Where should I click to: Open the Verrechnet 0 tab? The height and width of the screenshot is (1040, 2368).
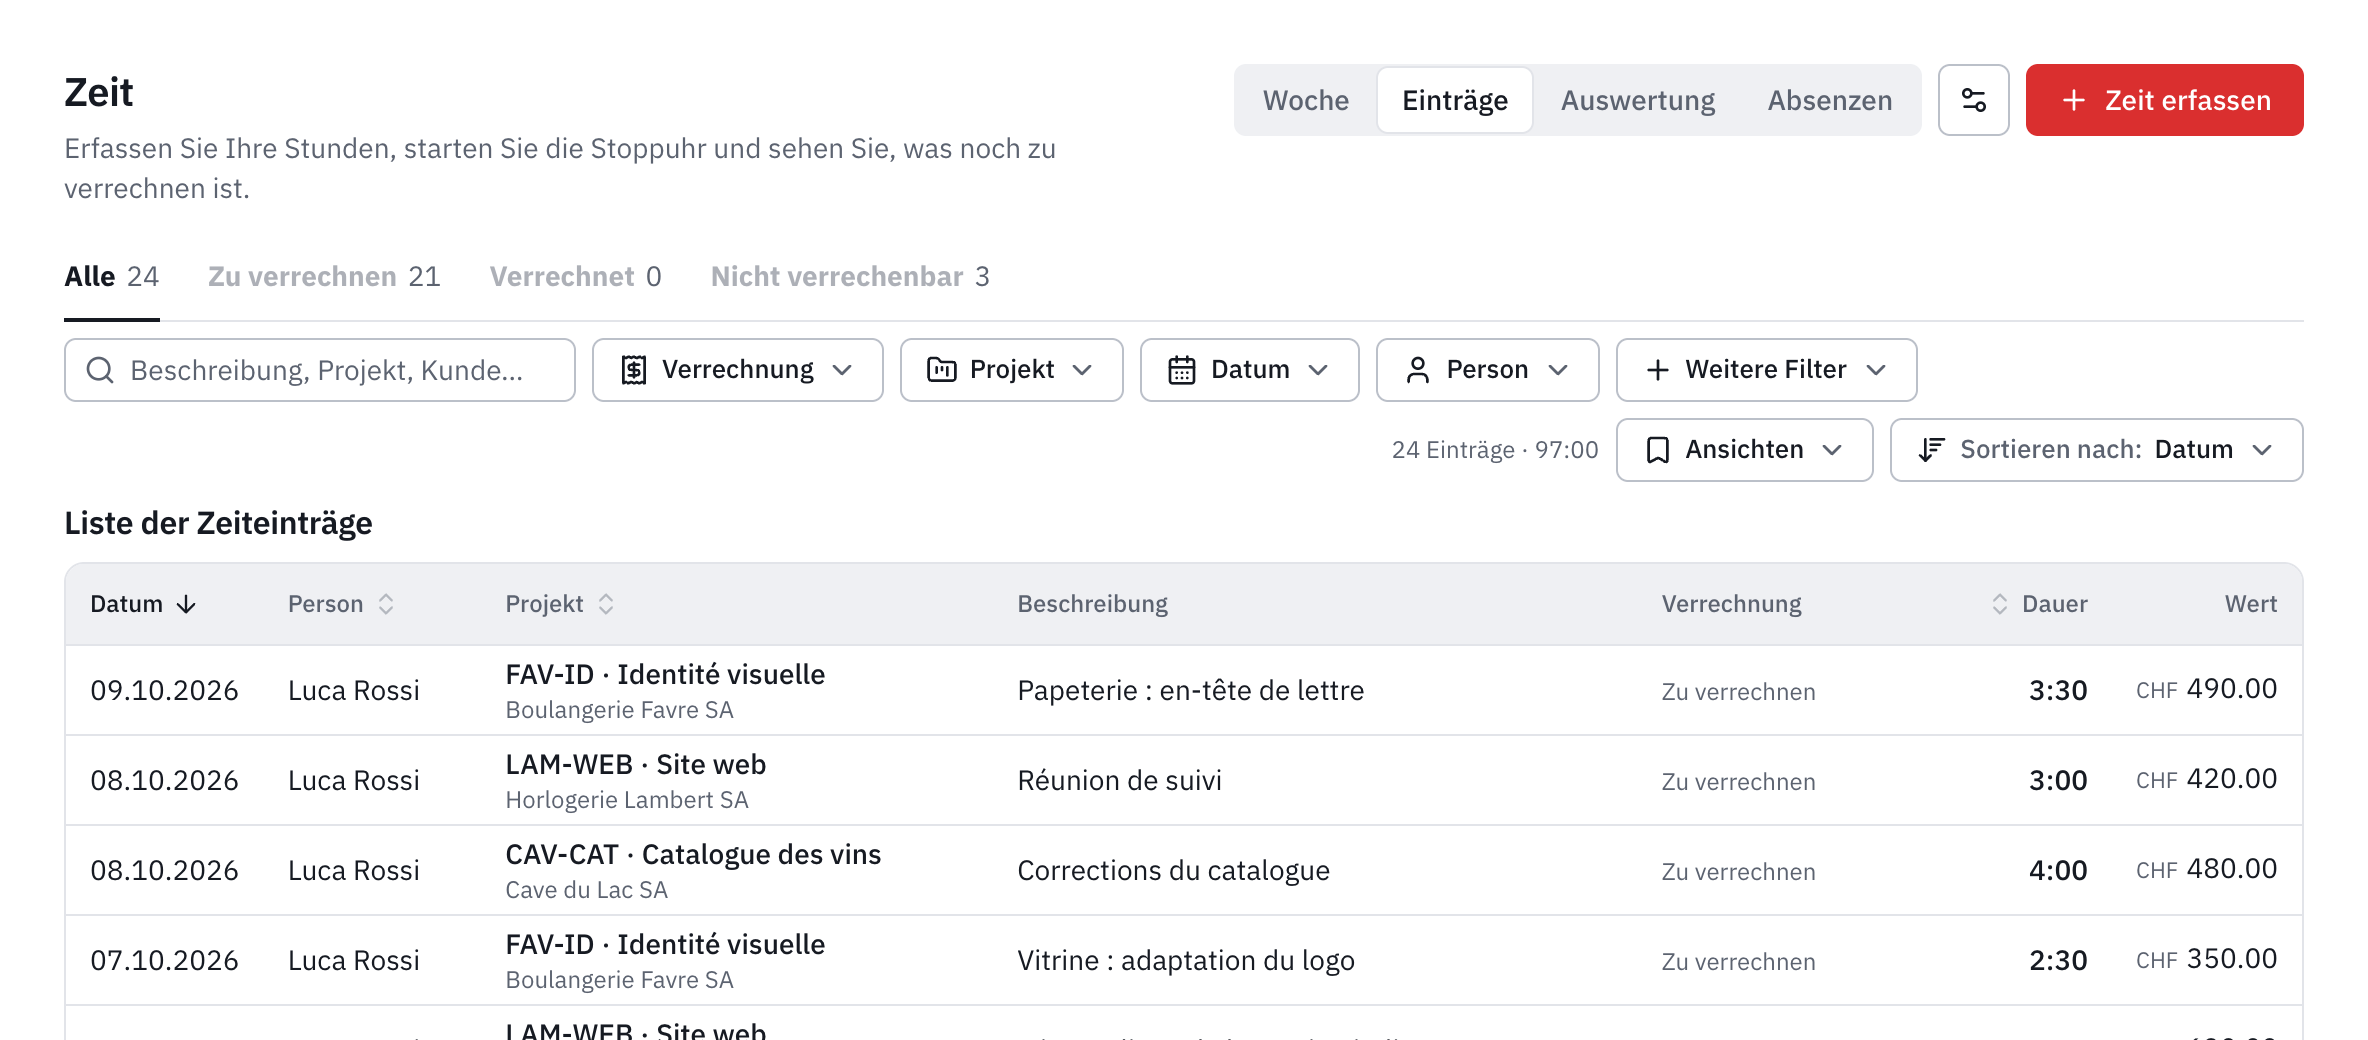click(576, 277)
